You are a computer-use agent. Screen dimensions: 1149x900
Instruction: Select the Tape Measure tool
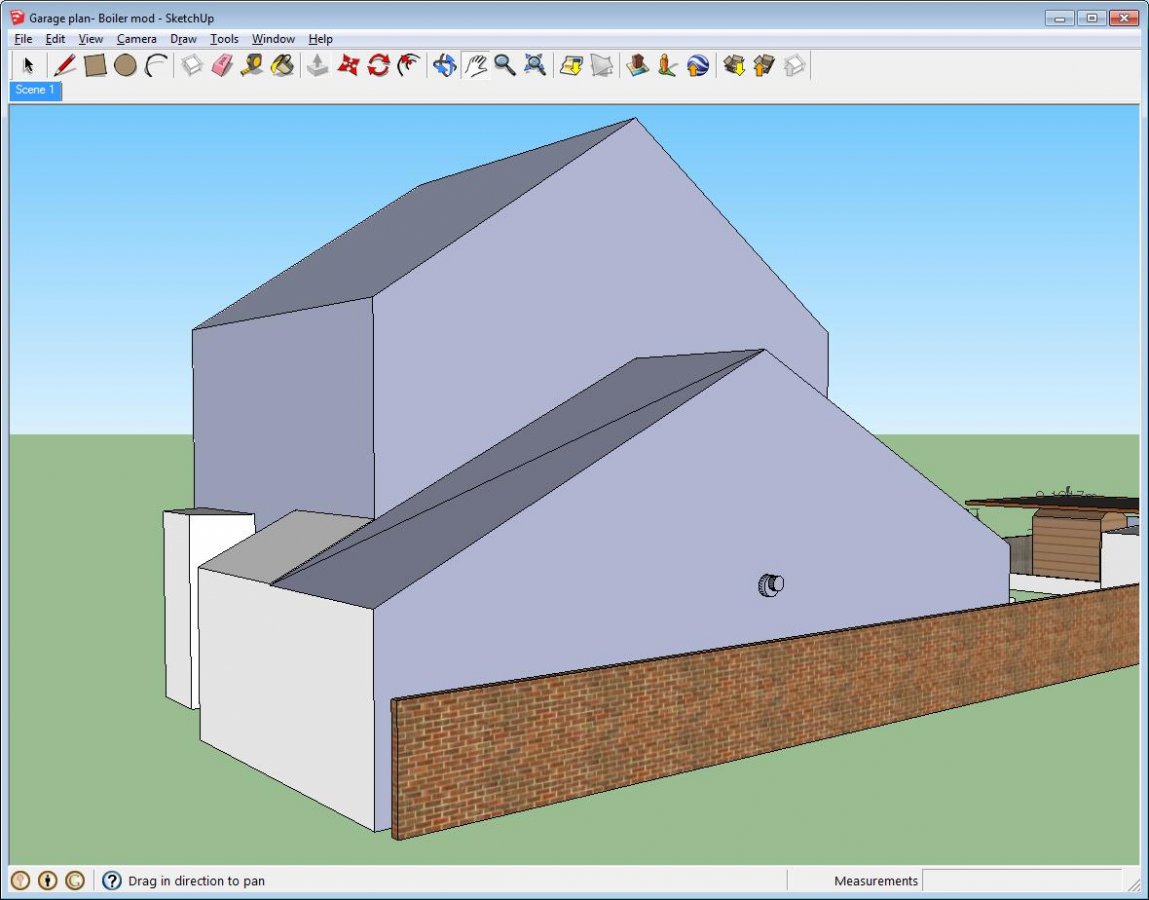click(252, 66)
